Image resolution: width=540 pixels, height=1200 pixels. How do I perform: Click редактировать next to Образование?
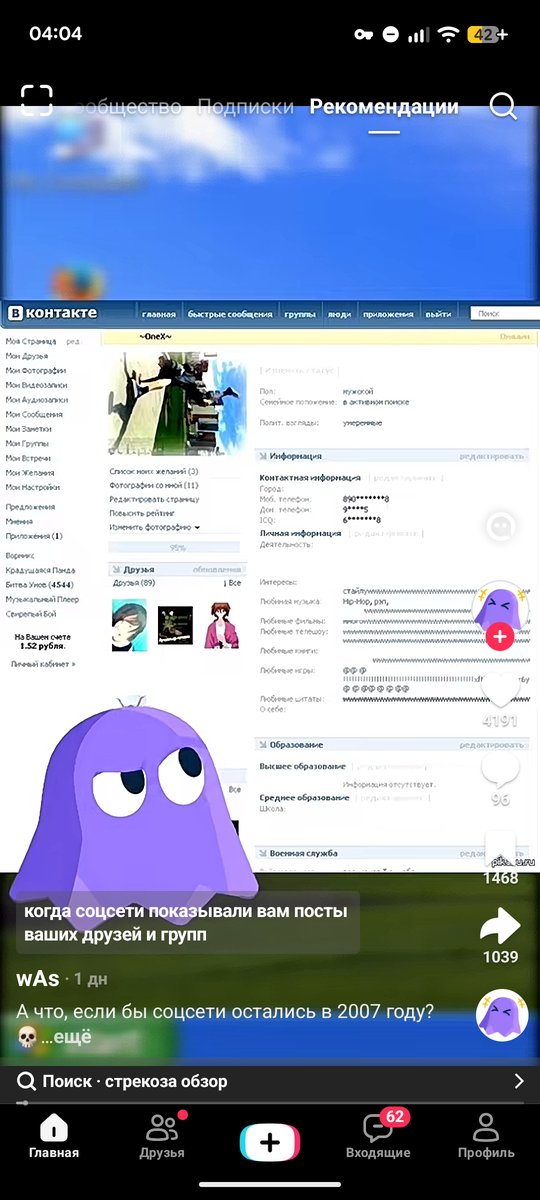[x=492, y=745]
